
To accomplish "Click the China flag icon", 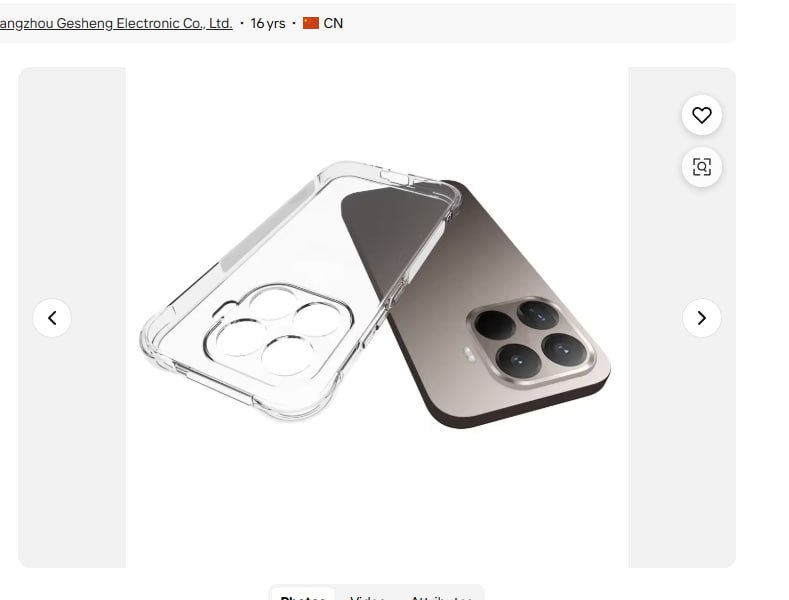I will point(311,23).
